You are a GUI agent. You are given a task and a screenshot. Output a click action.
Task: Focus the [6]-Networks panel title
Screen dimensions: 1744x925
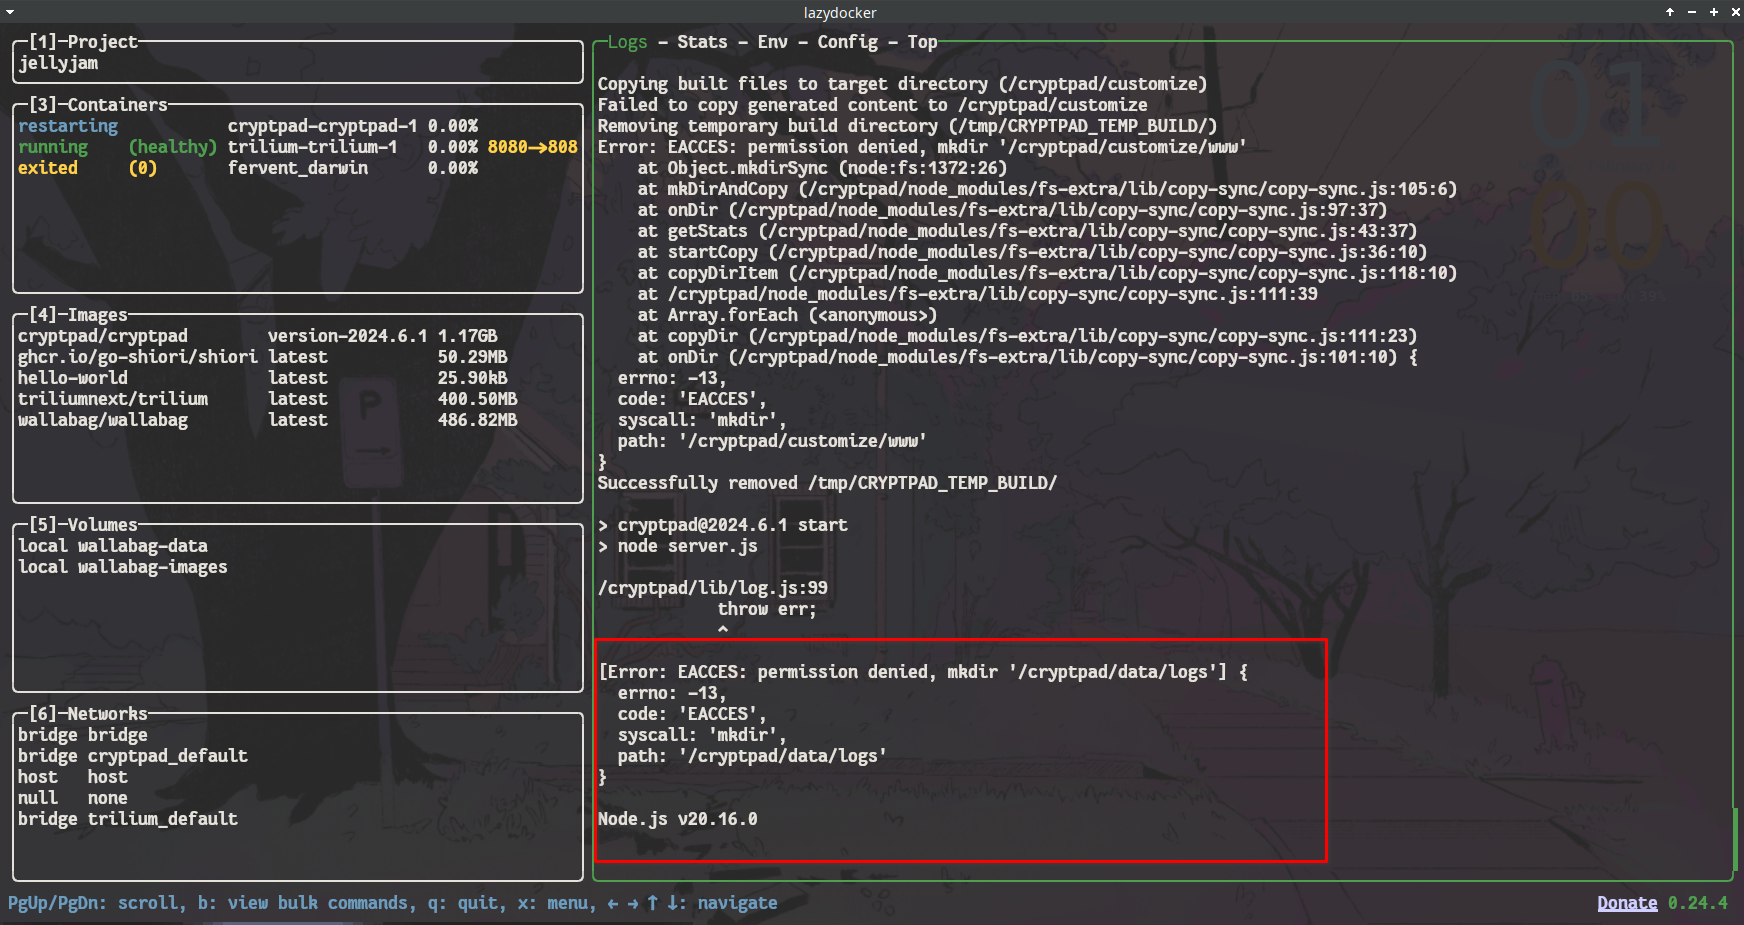[88, 714]
